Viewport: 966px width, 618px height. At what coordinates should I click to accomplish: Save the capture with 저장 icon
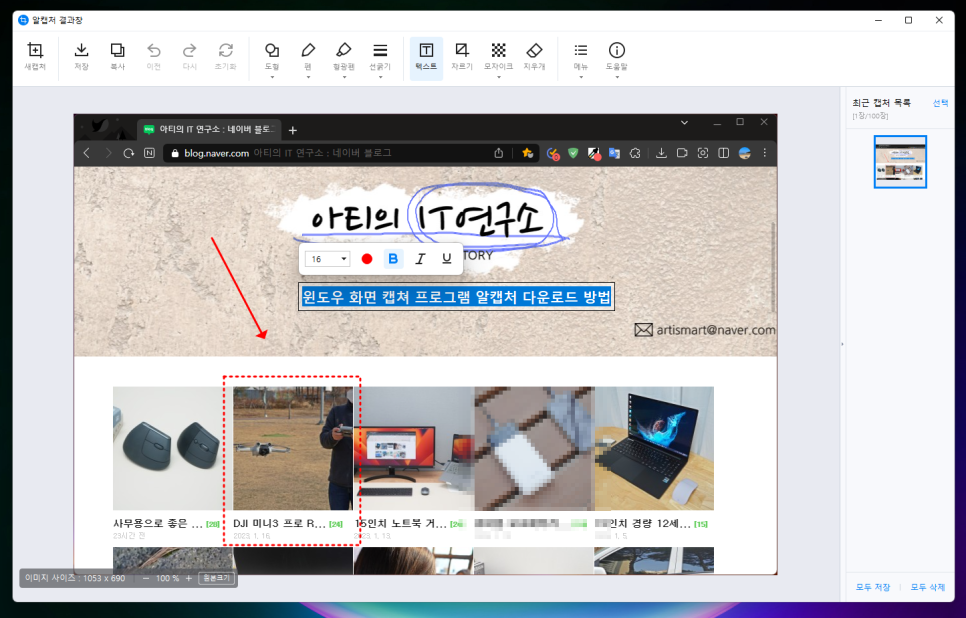(81, 56)
